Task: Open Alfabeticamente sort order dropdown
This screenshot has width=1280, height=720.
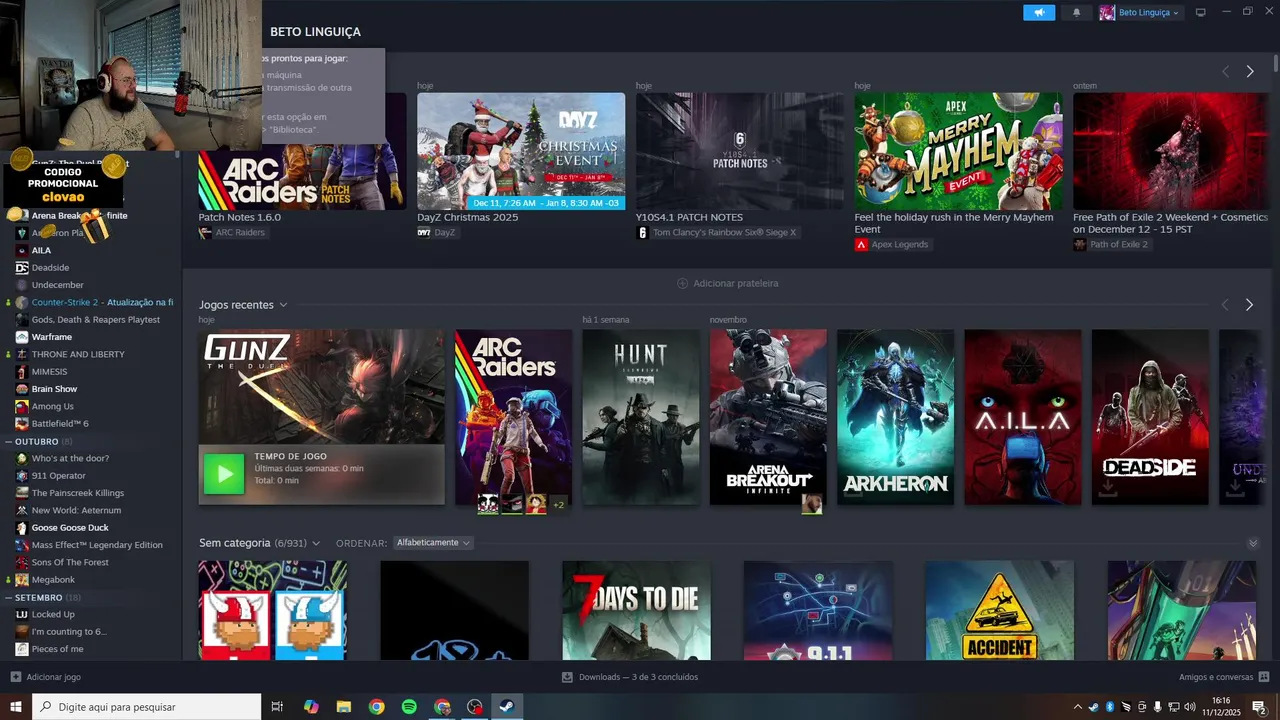Action: [x=433, y=543]
